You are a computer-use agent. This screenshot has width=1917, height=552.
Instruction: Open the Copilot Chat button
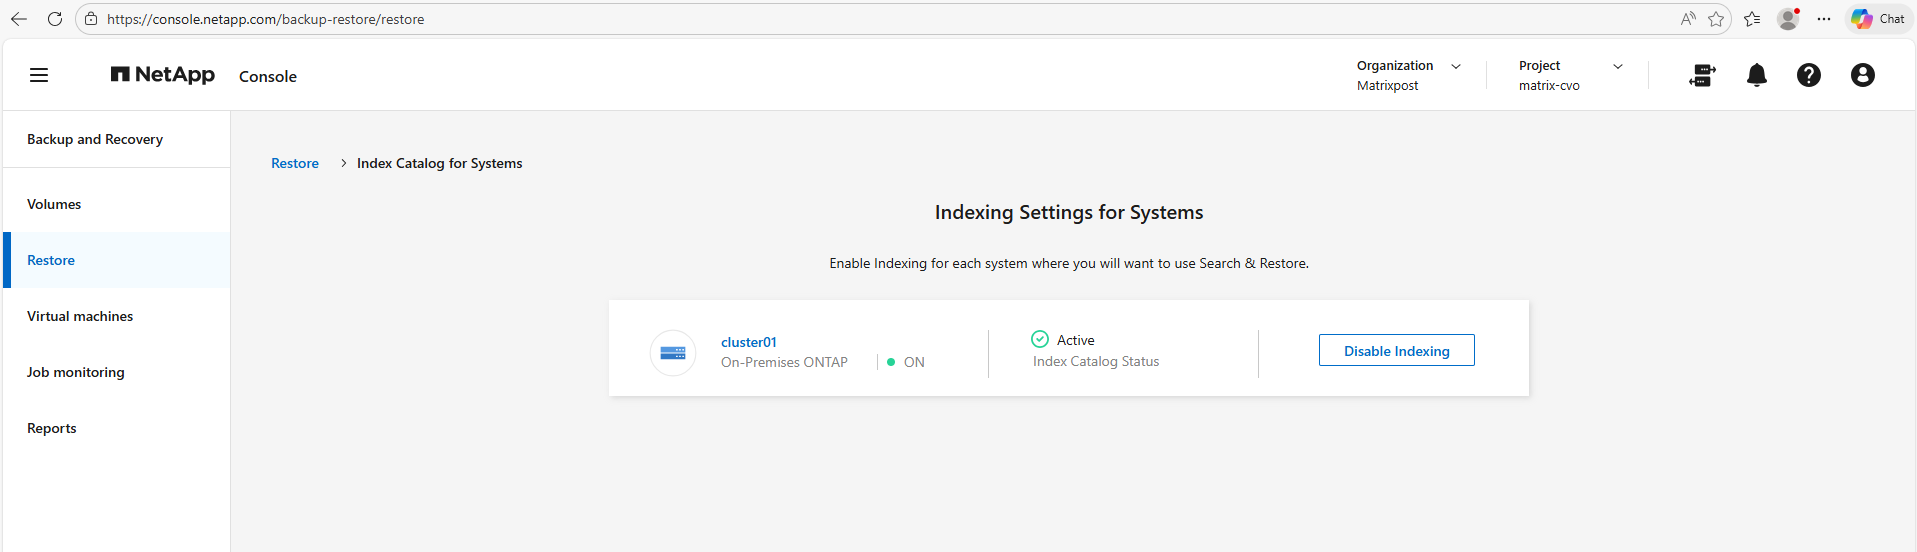tap(1877, 19)
